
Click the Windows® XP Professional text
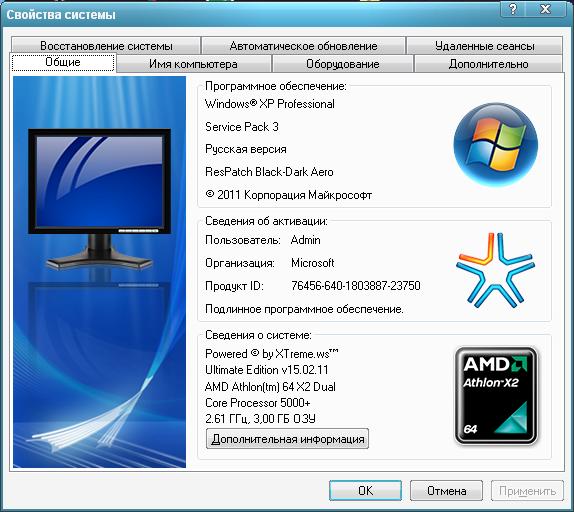coord(270,104)
